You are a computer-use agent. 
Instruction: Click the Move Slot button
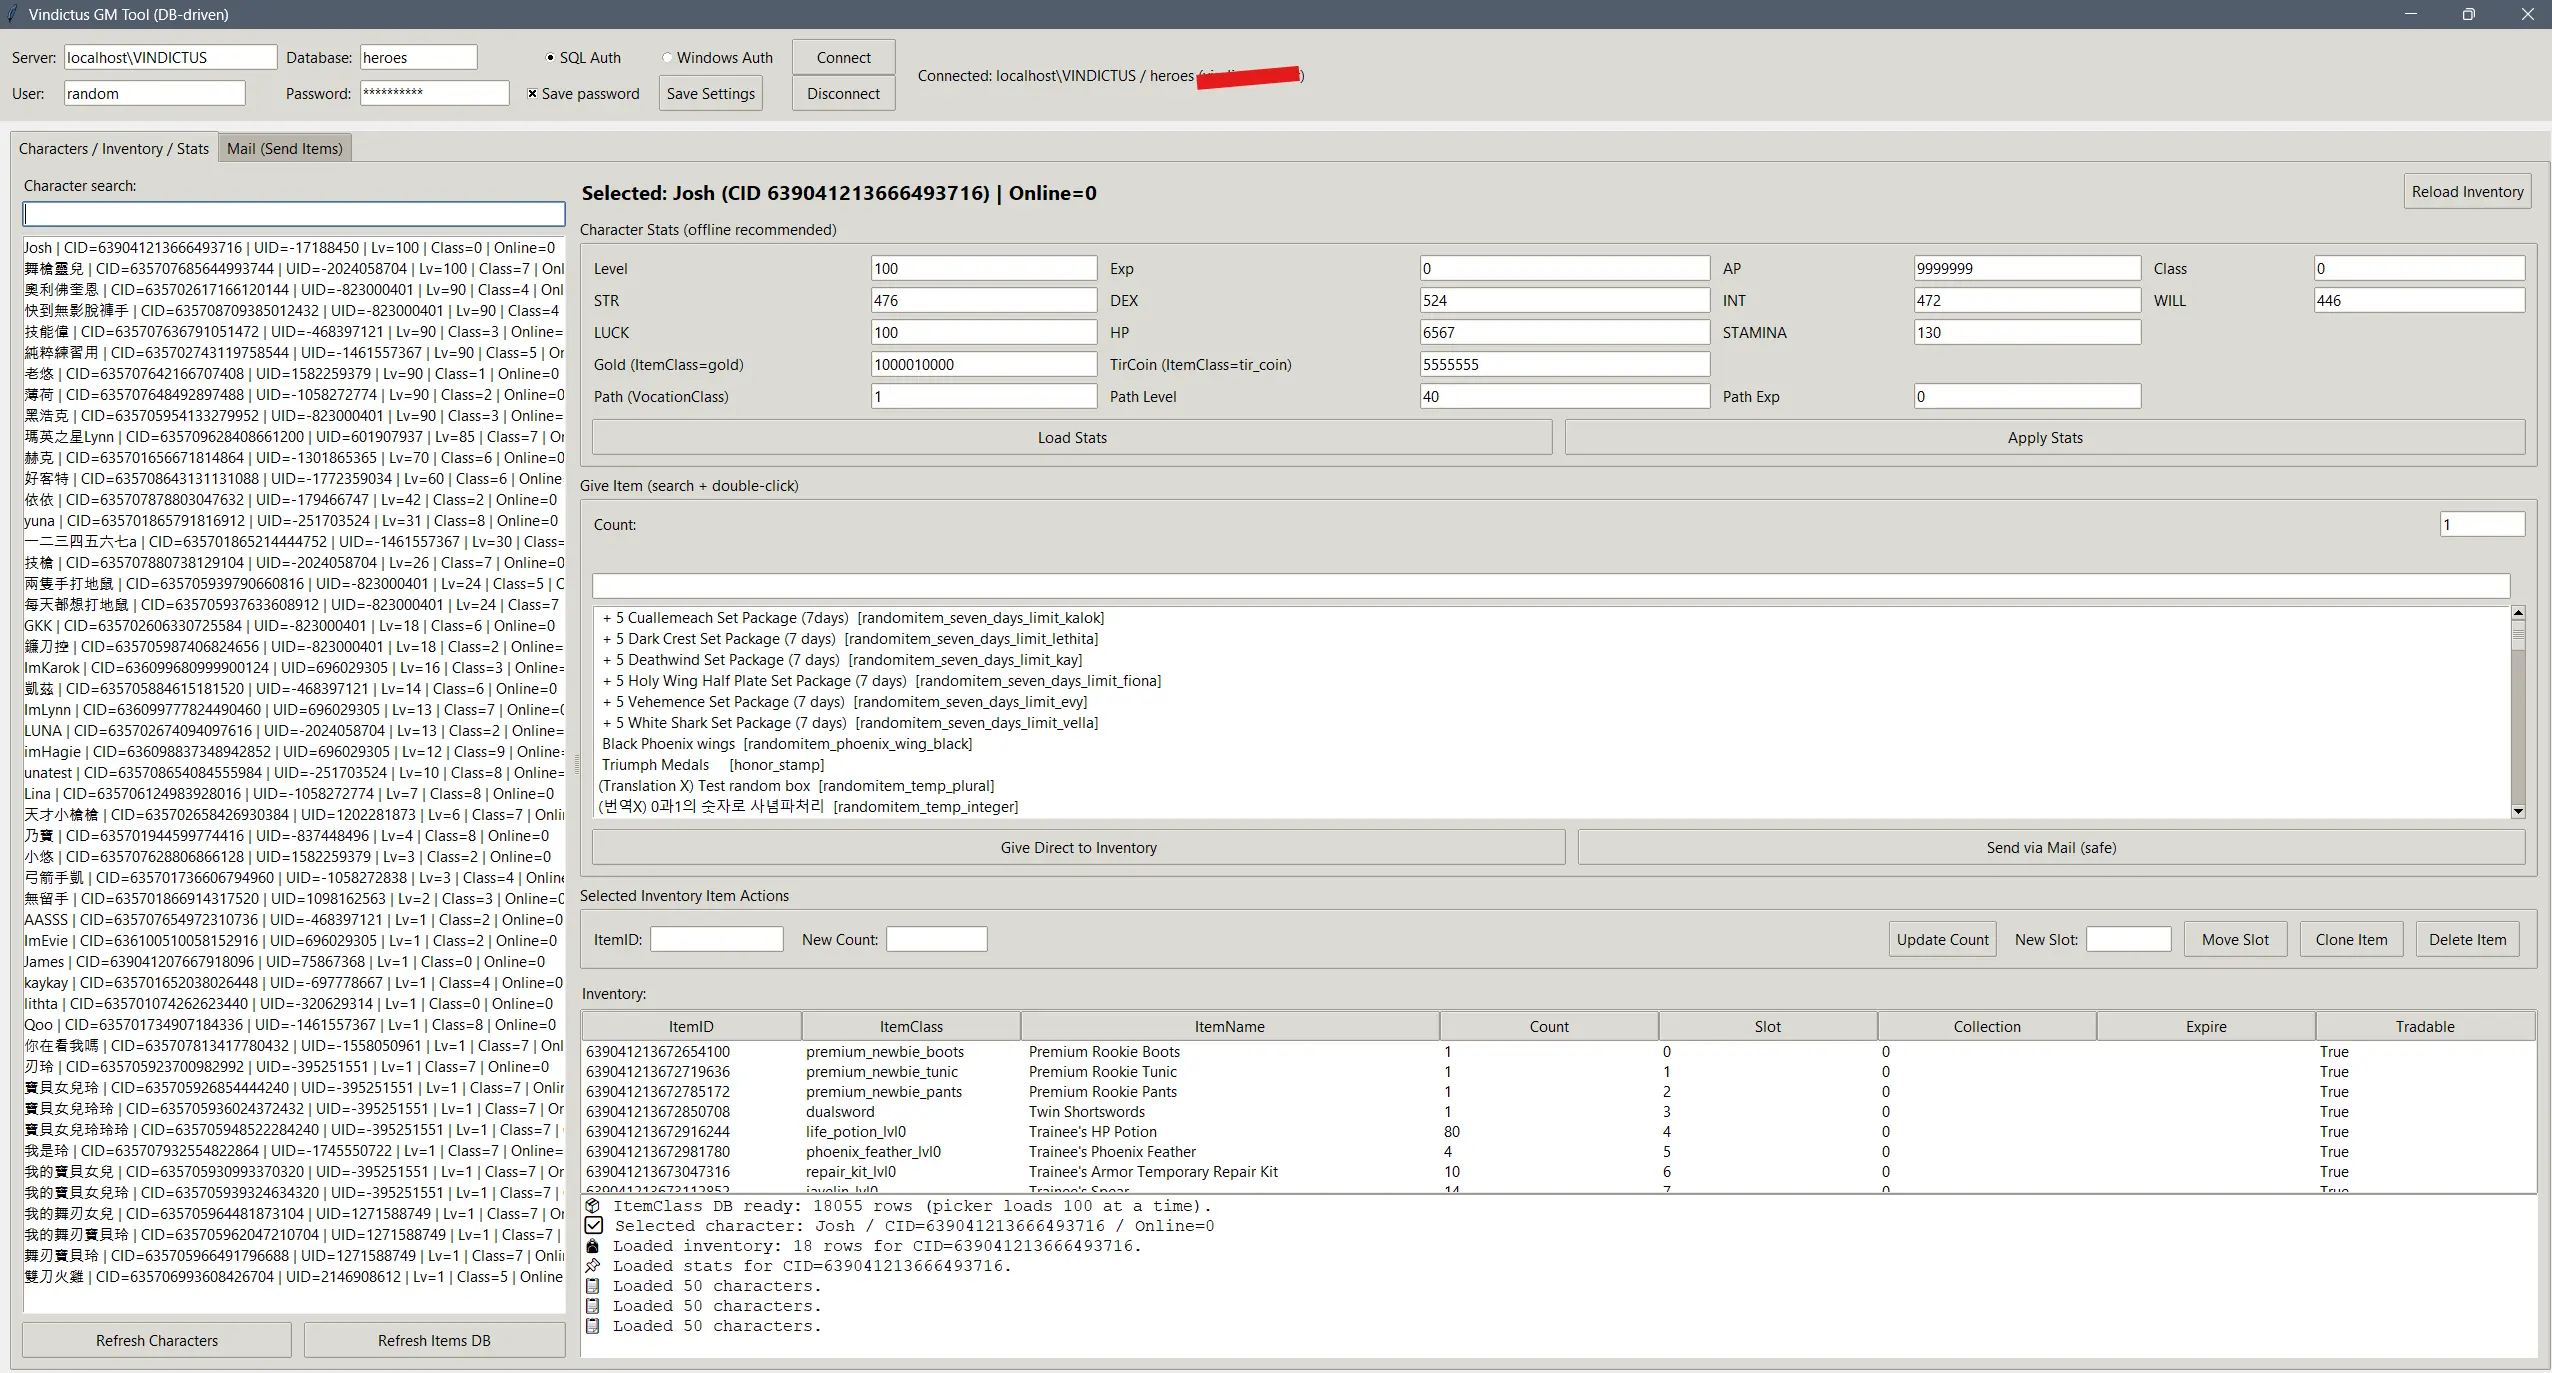2235,940
